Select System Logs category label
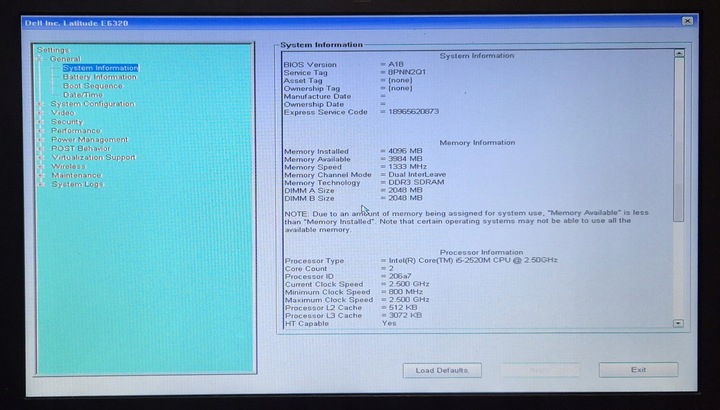 78,185
